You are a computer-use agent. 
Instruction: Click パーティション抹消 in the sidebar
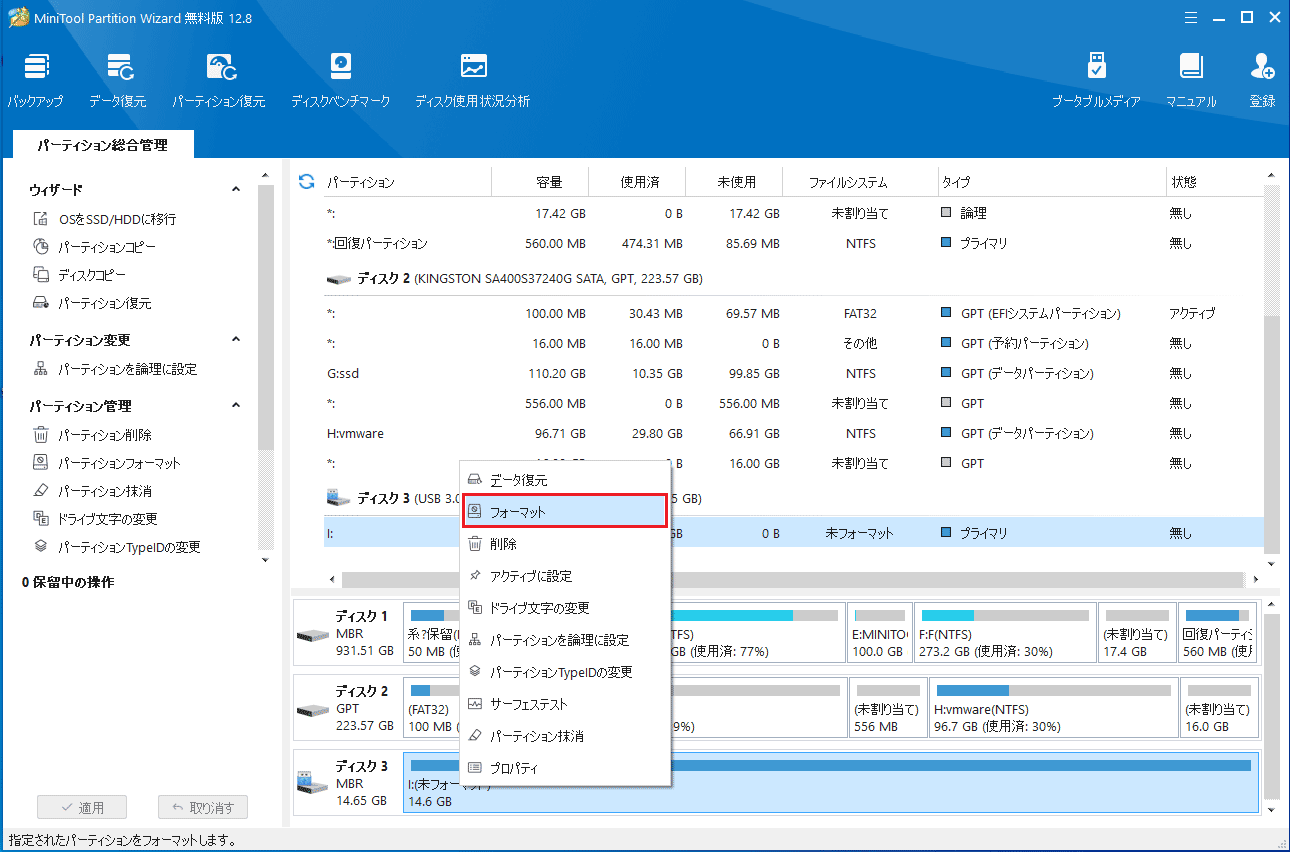93,491
